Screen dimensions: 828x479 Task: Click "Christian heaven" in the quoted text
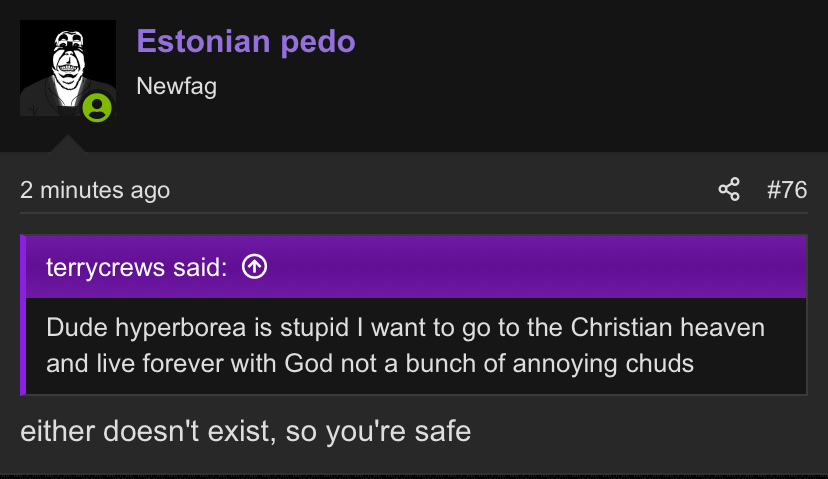[667, 327]
